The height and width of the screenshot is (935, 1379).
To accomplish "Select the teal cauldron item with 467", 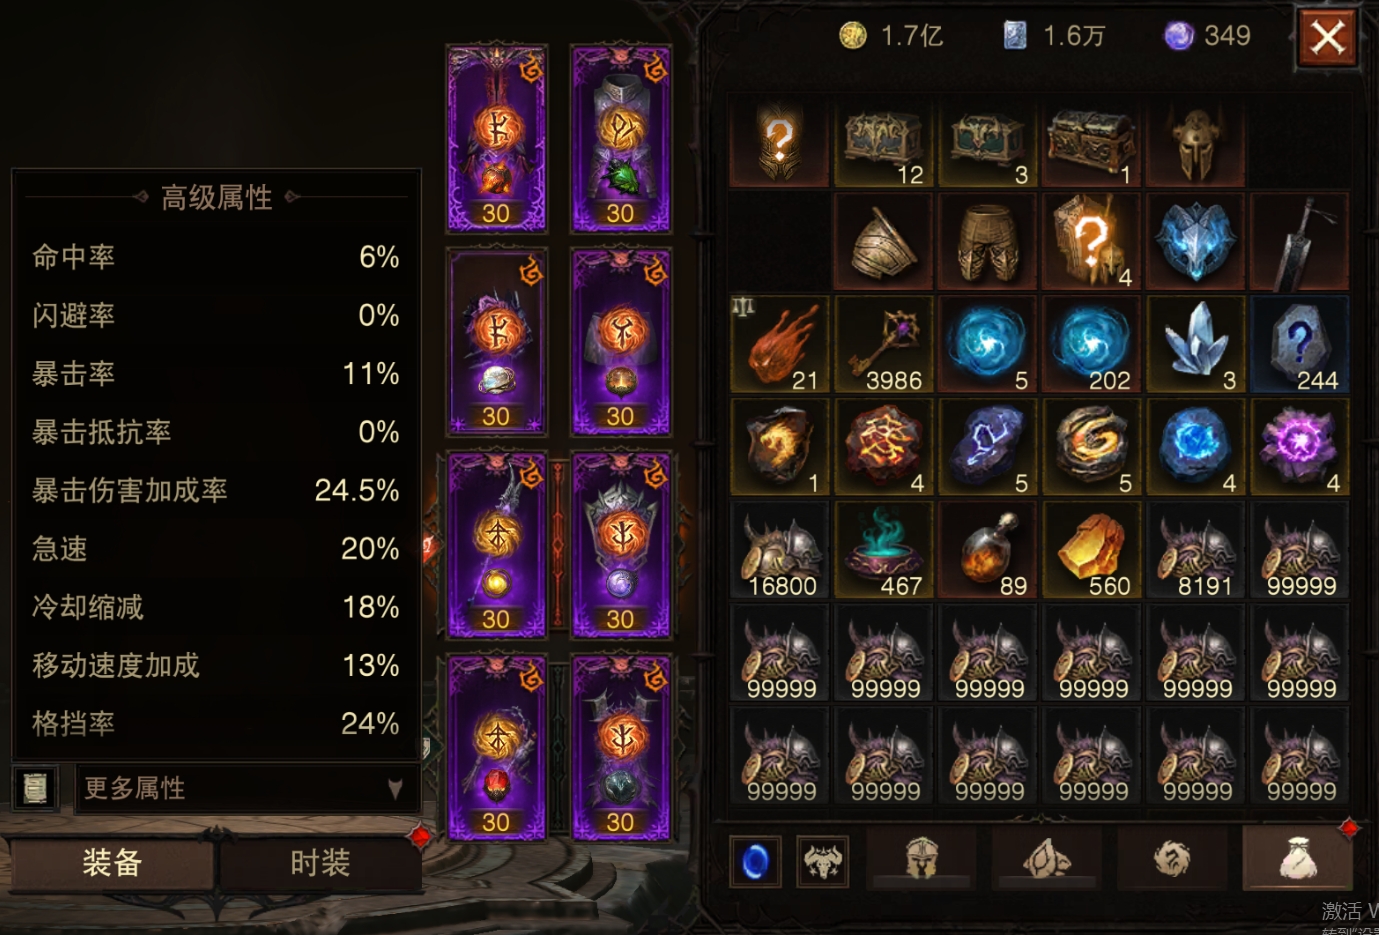I will point(883,550).
